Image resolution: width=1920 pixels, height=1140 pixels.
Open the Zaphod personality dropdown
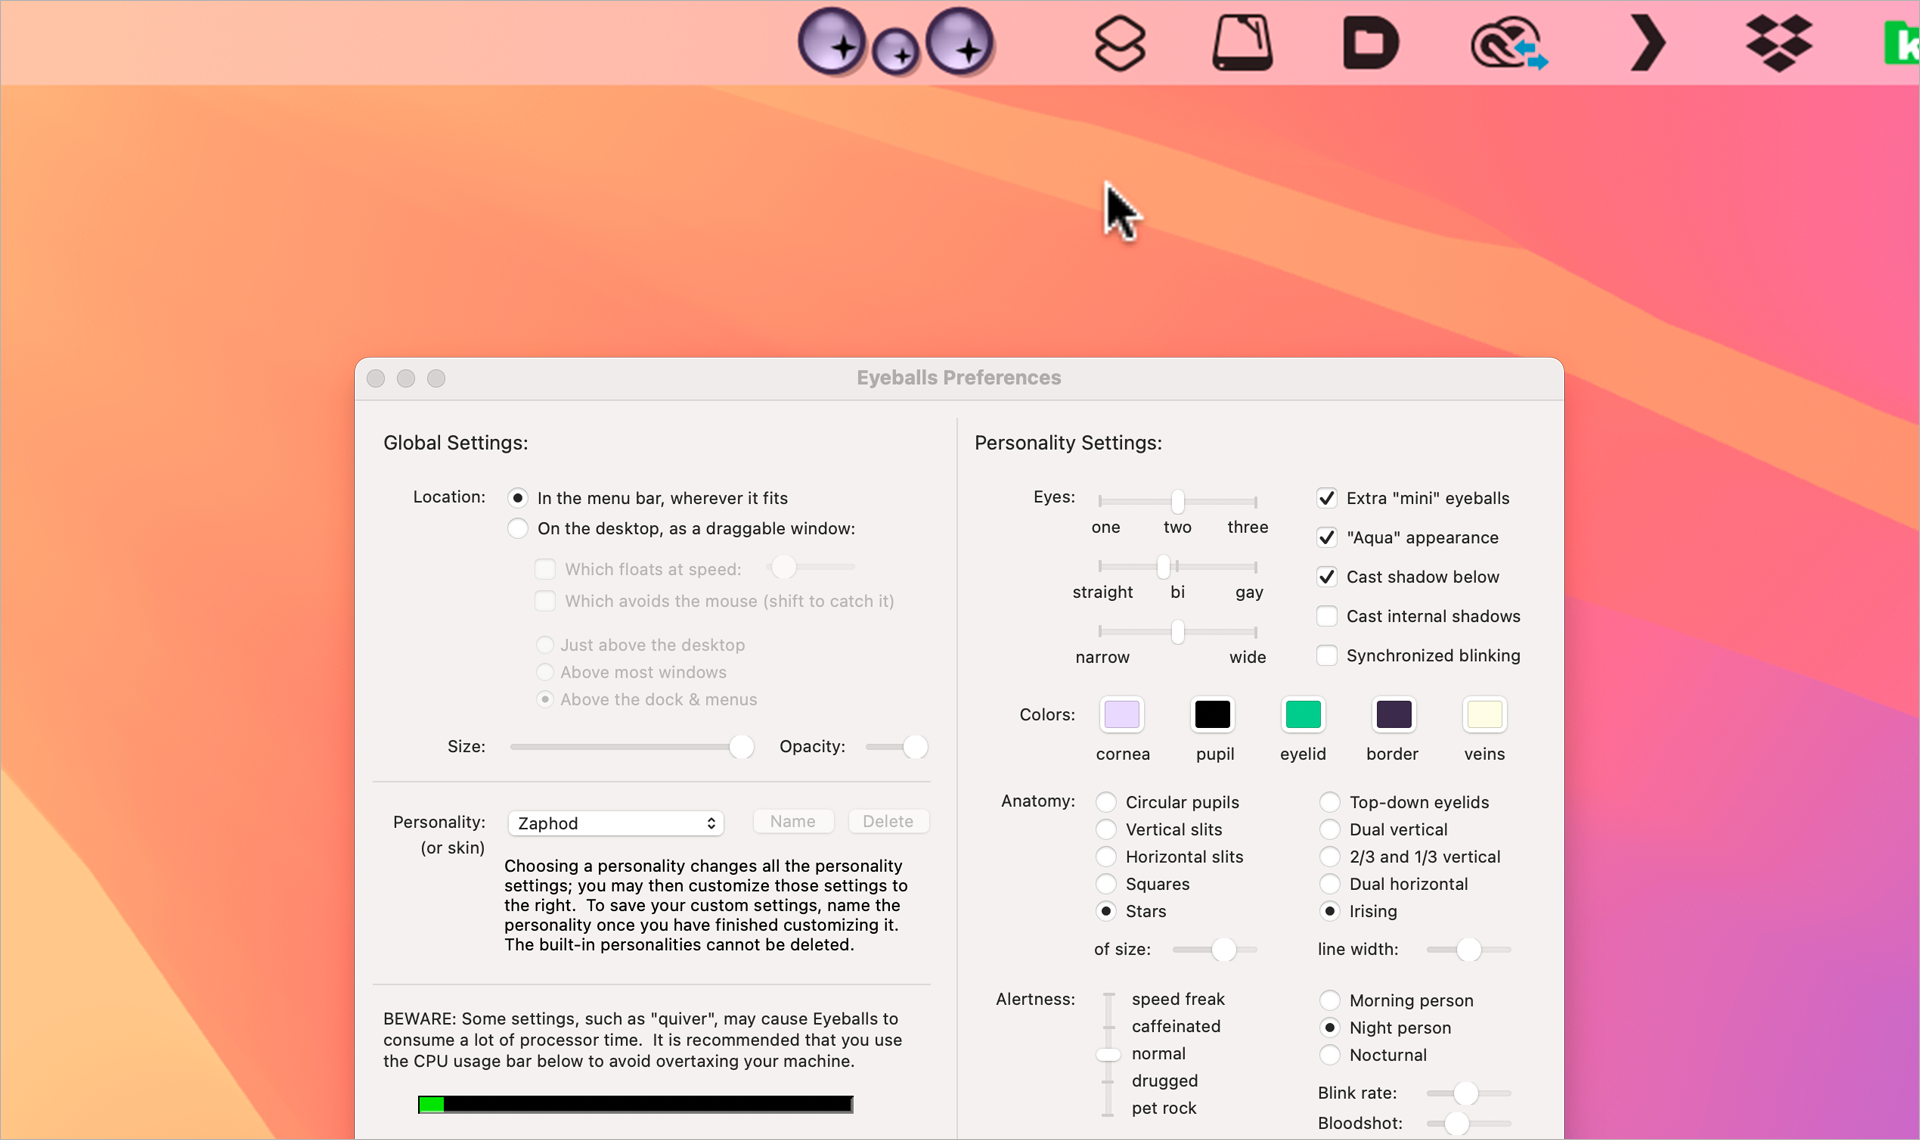tap(616, 822)
